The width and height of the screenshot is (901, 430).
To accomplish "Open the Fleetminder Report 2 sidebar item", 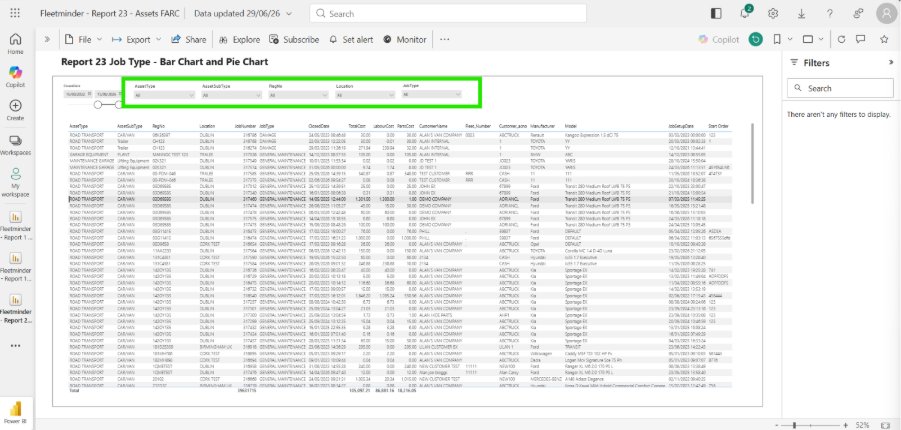I will point(16,309).
